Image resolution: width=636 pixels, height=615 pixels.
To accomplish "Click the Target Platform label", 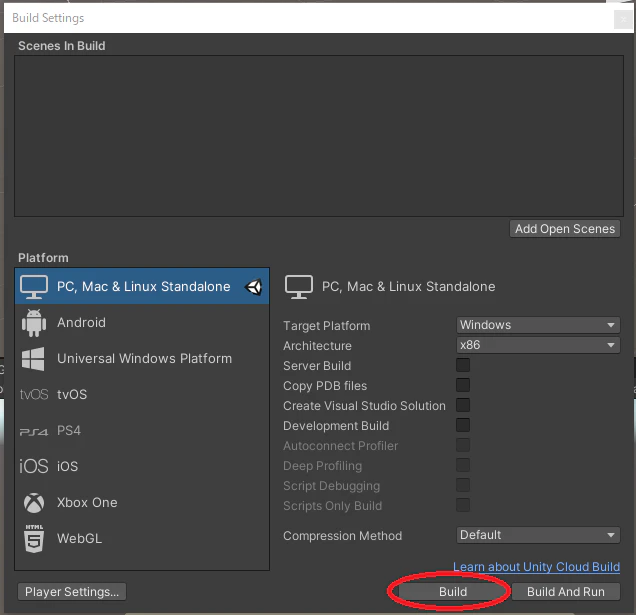I will 327,326.
